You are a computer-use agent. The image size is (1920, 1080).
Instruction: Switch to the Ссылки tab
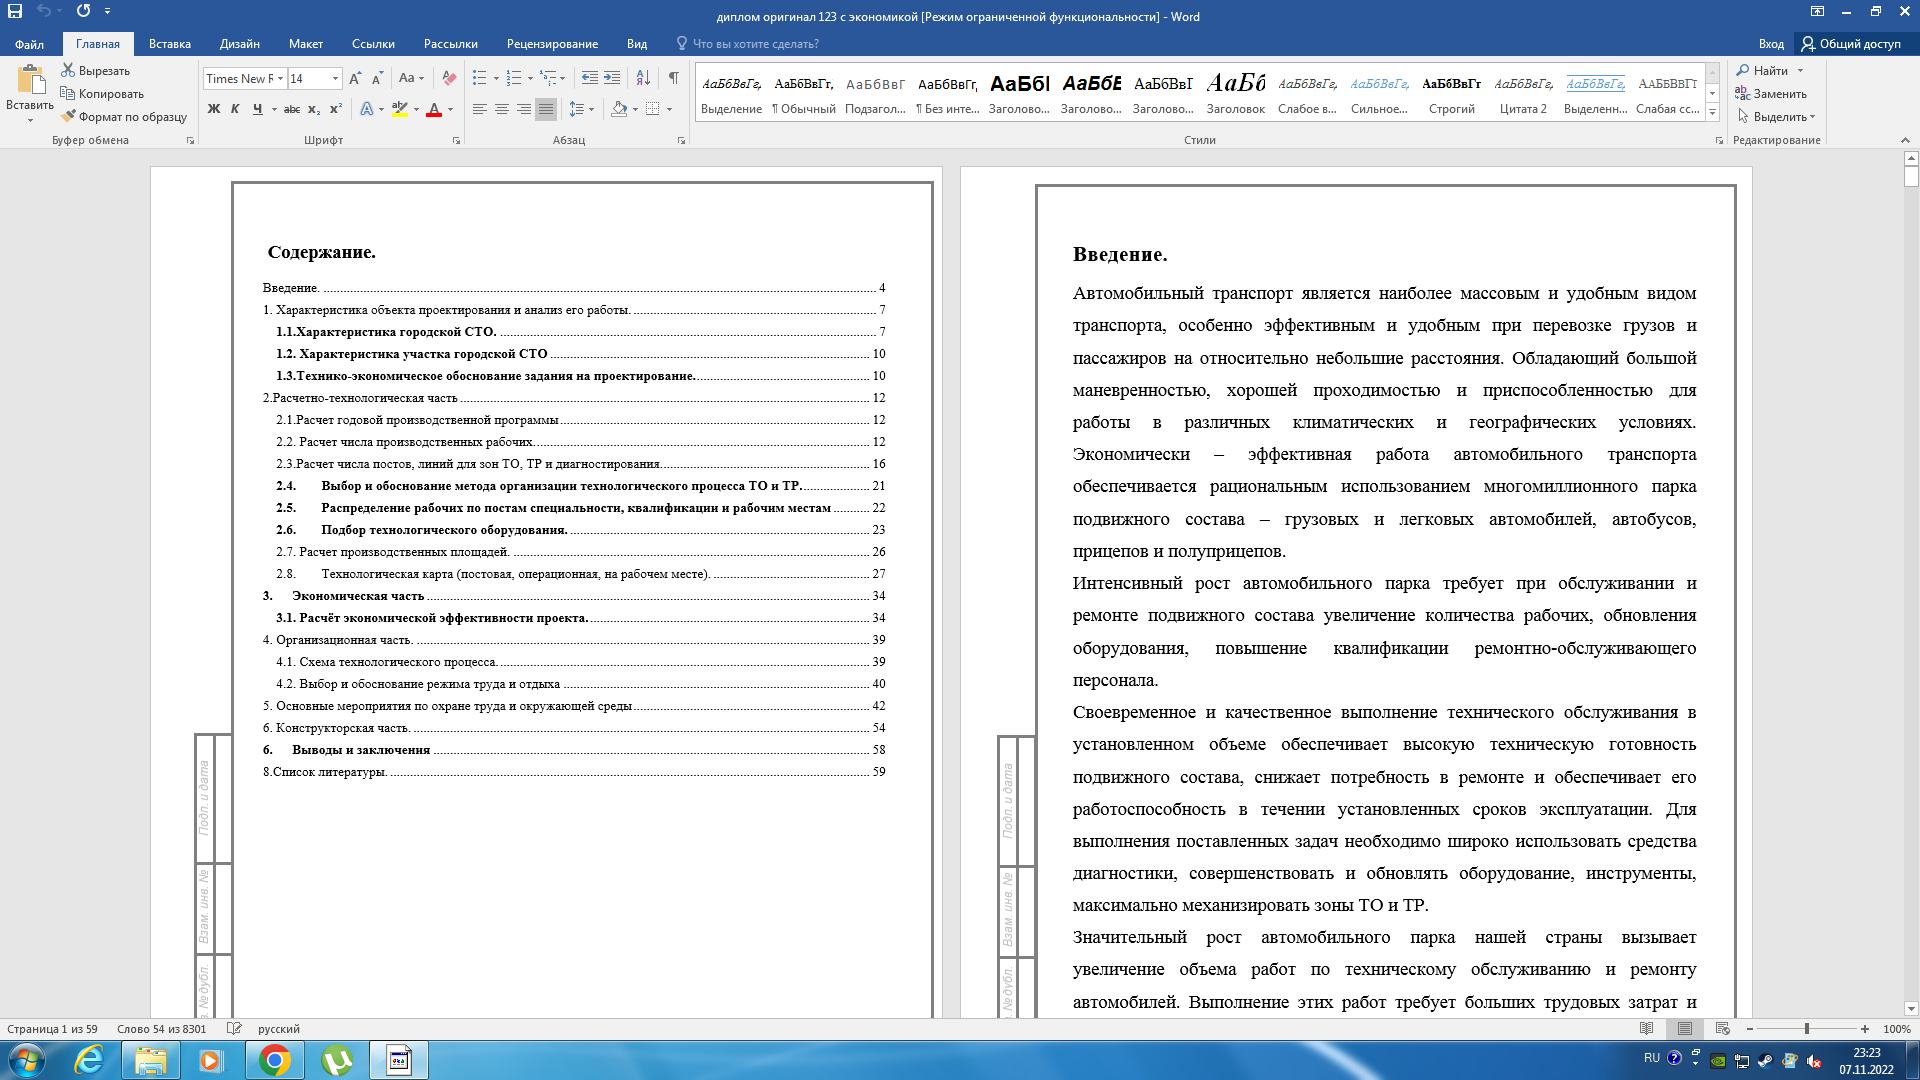tap(373, 44)
